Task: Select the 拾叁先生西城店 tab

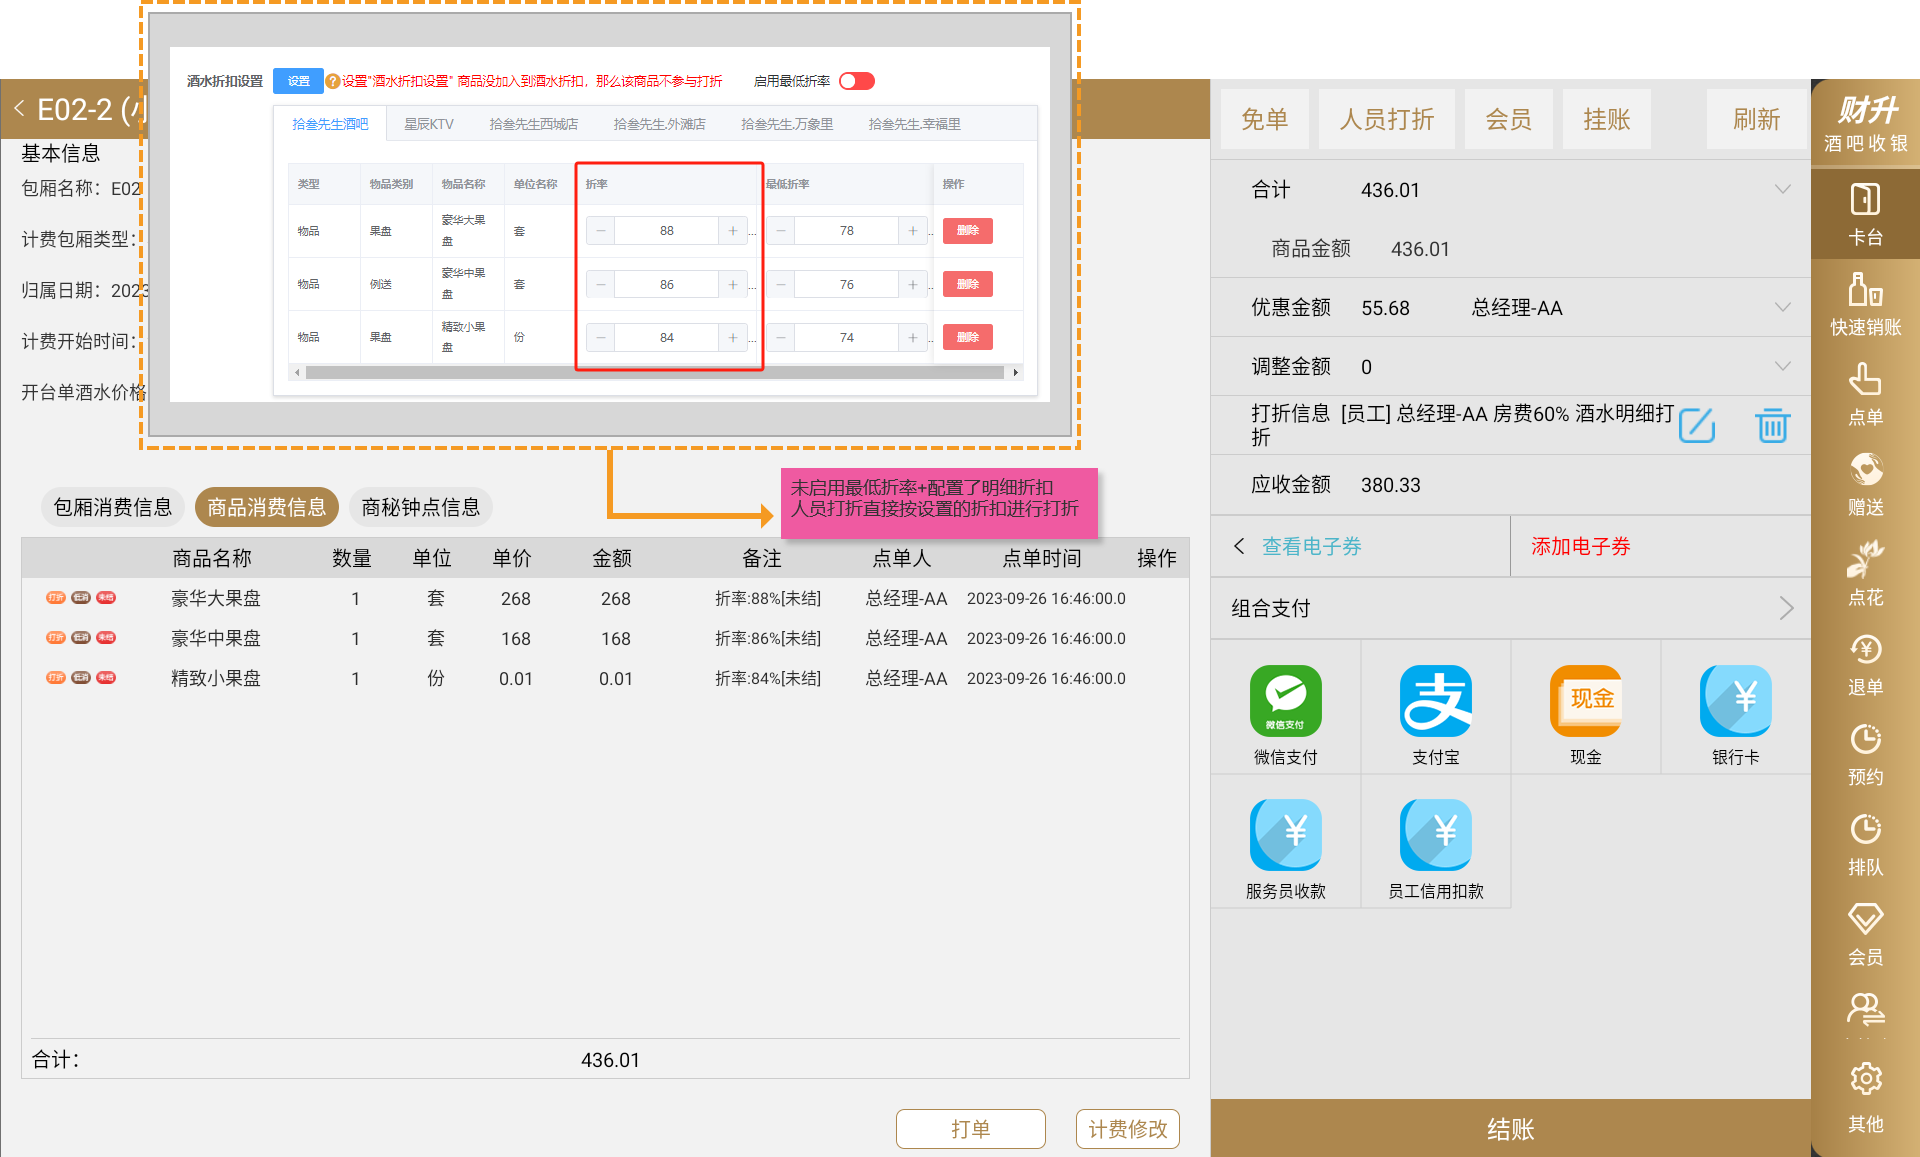Action: point(533,124)
